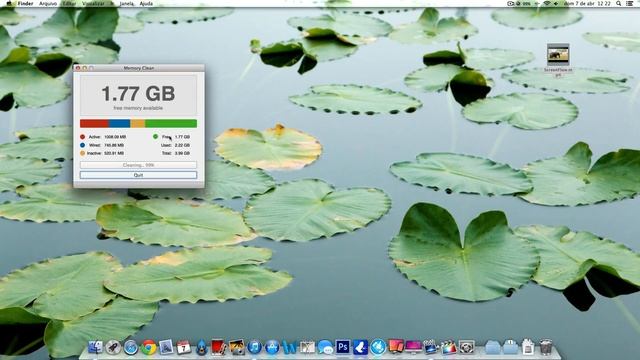Click the Inactive memory MB value

coord(114,153)
